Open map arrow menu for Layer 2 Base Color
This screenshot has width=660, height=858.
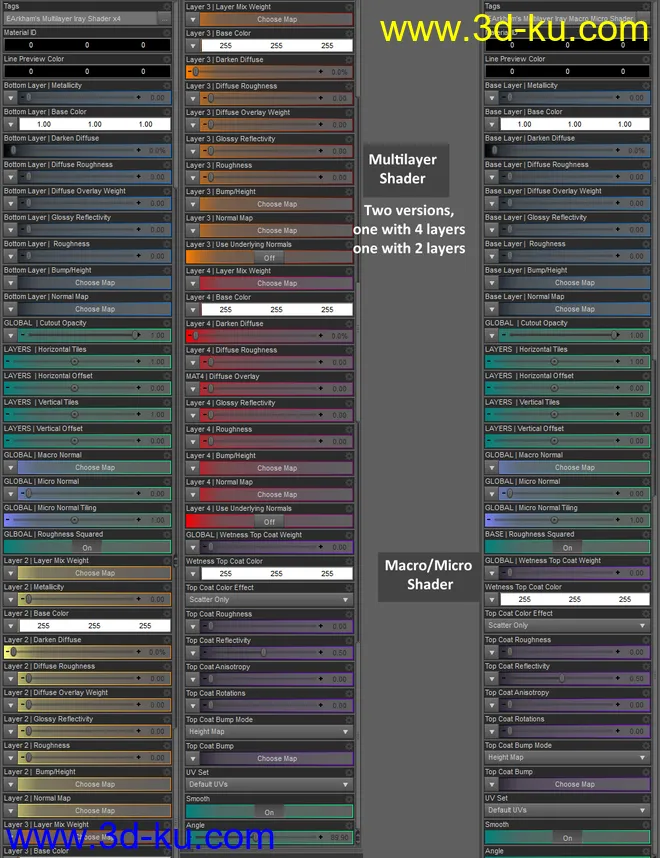(x=10, y=626)
